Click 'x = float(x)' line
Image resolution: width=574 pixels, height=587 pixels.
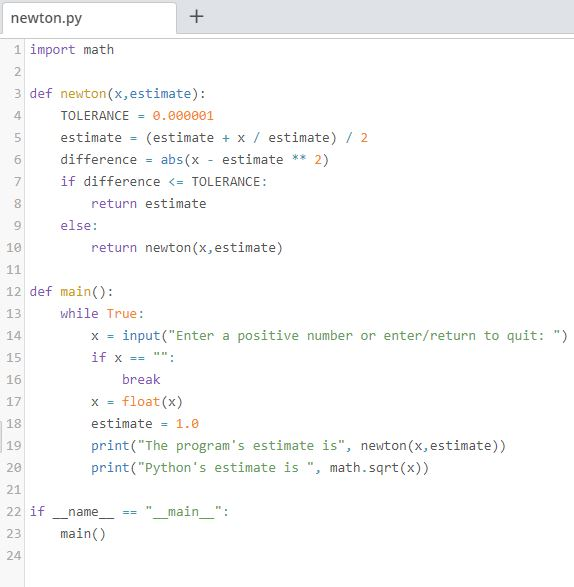click(137, 402)
